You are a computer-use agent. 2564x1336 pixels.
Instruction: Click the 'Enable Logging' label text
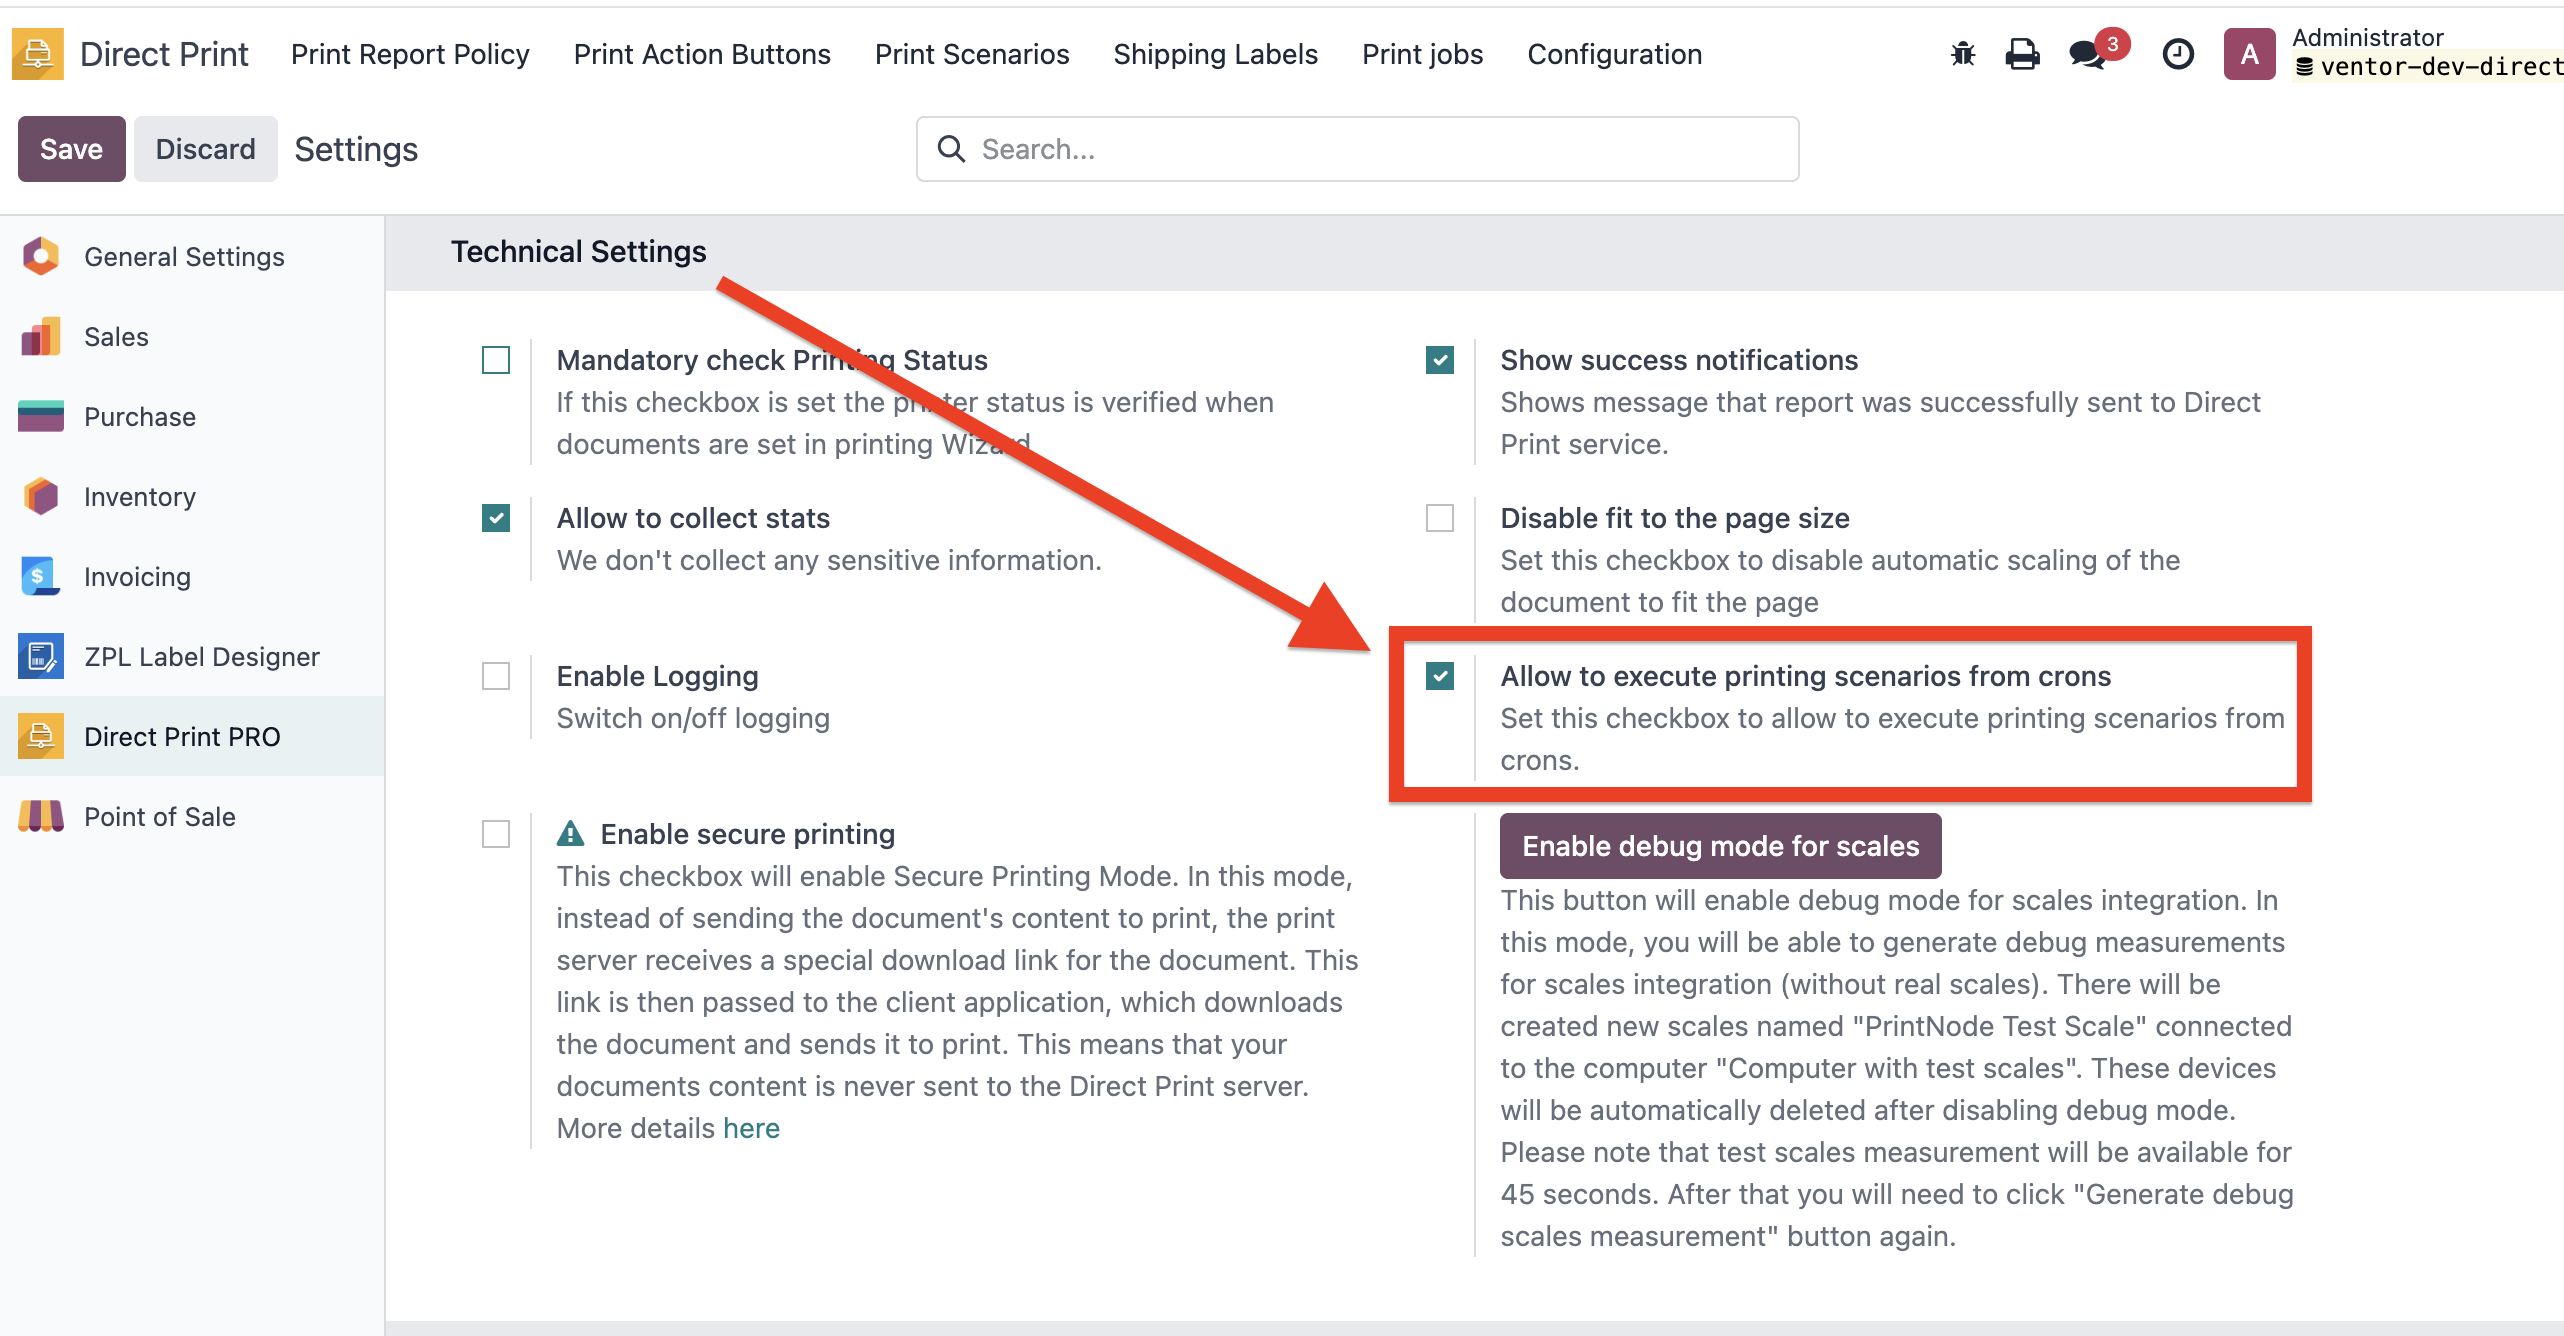[x=658, y=676]
